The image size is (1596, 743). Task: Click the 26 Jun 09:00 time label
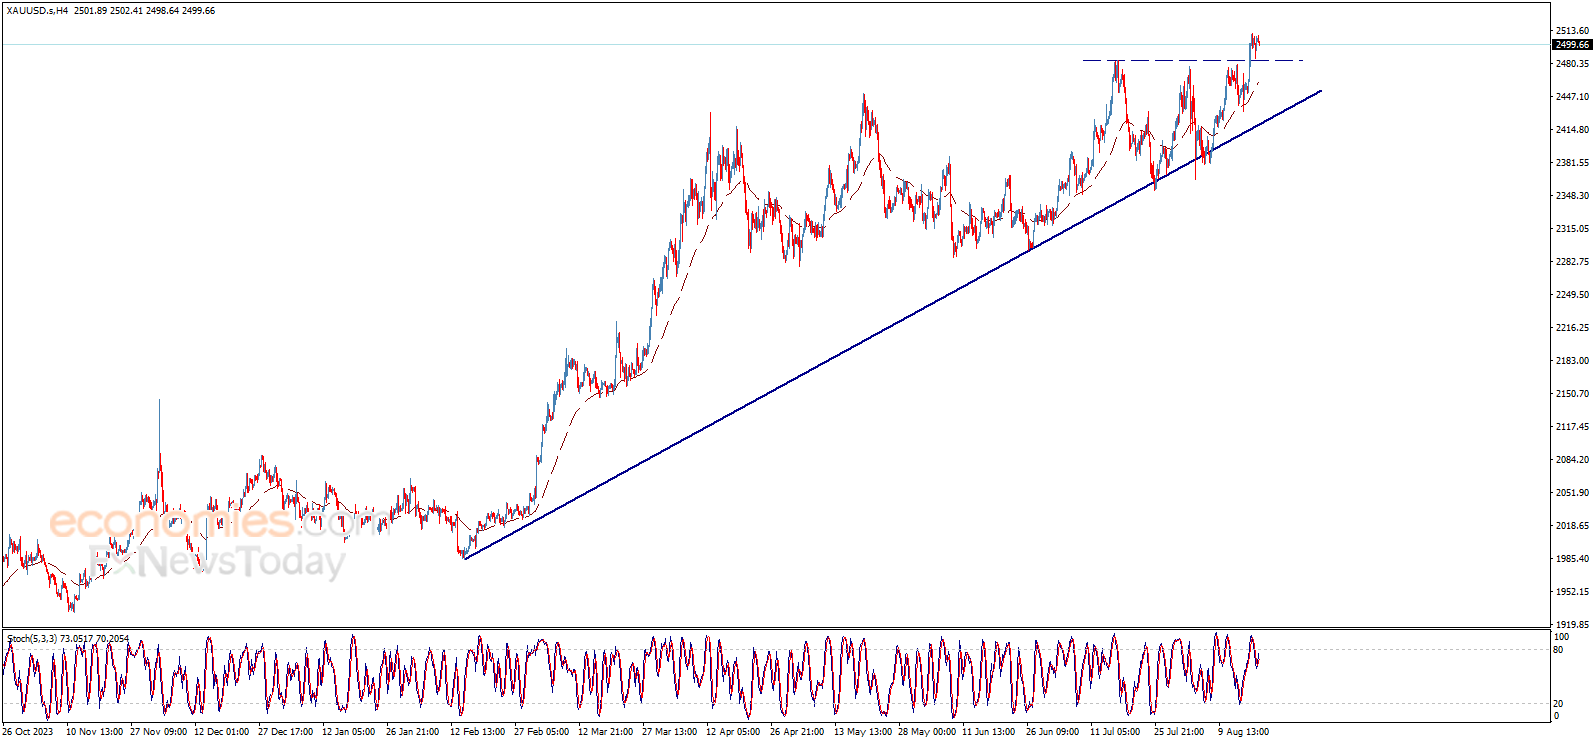(x=1053, y=732)
